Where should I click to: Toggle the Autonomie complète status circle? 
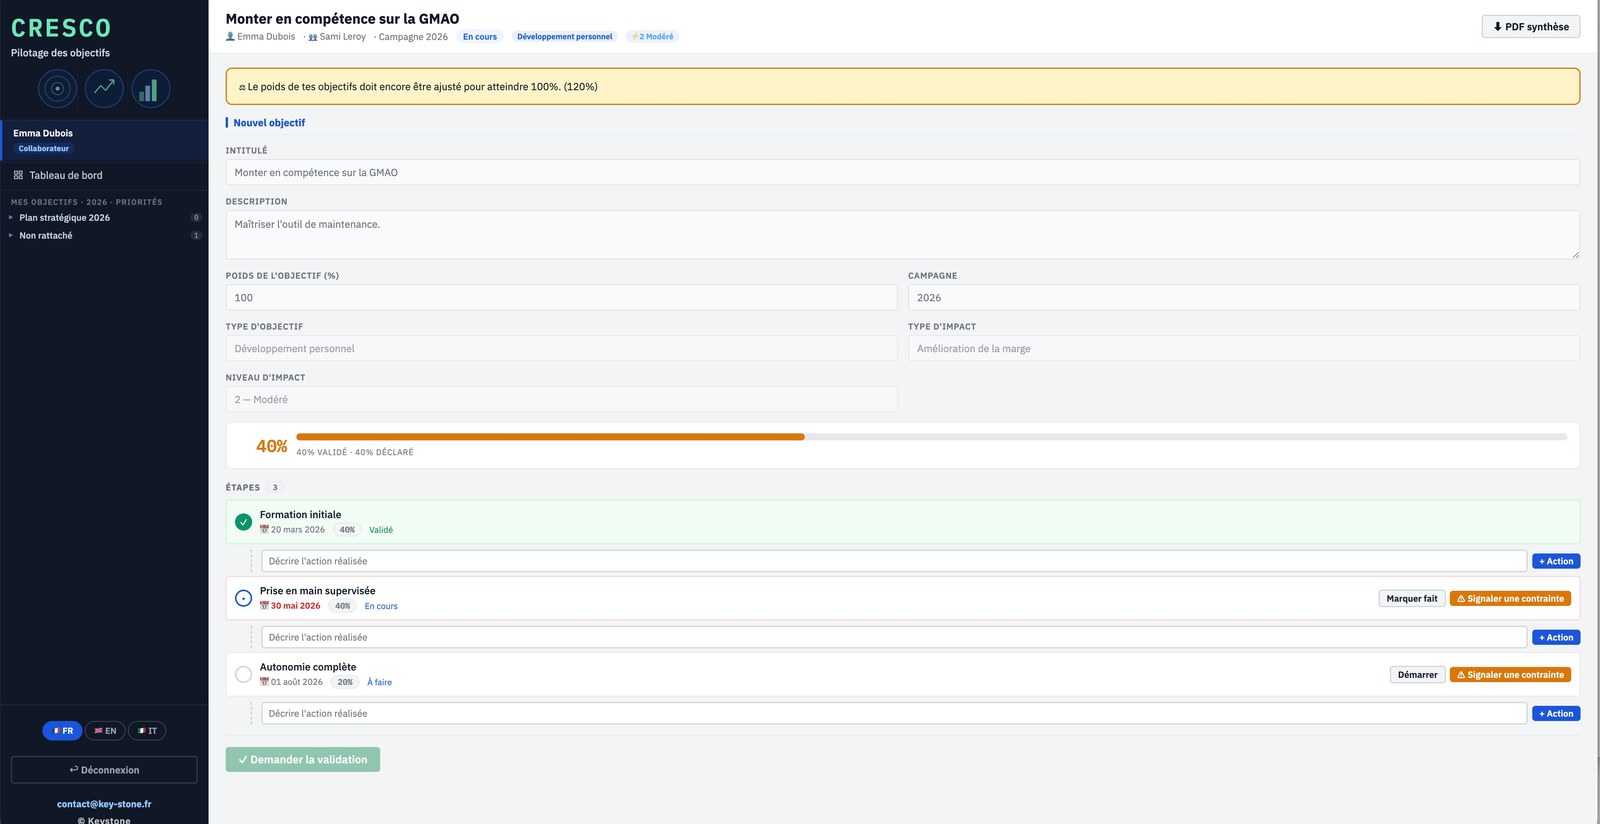pyautogui.click(x=243, y=675)
